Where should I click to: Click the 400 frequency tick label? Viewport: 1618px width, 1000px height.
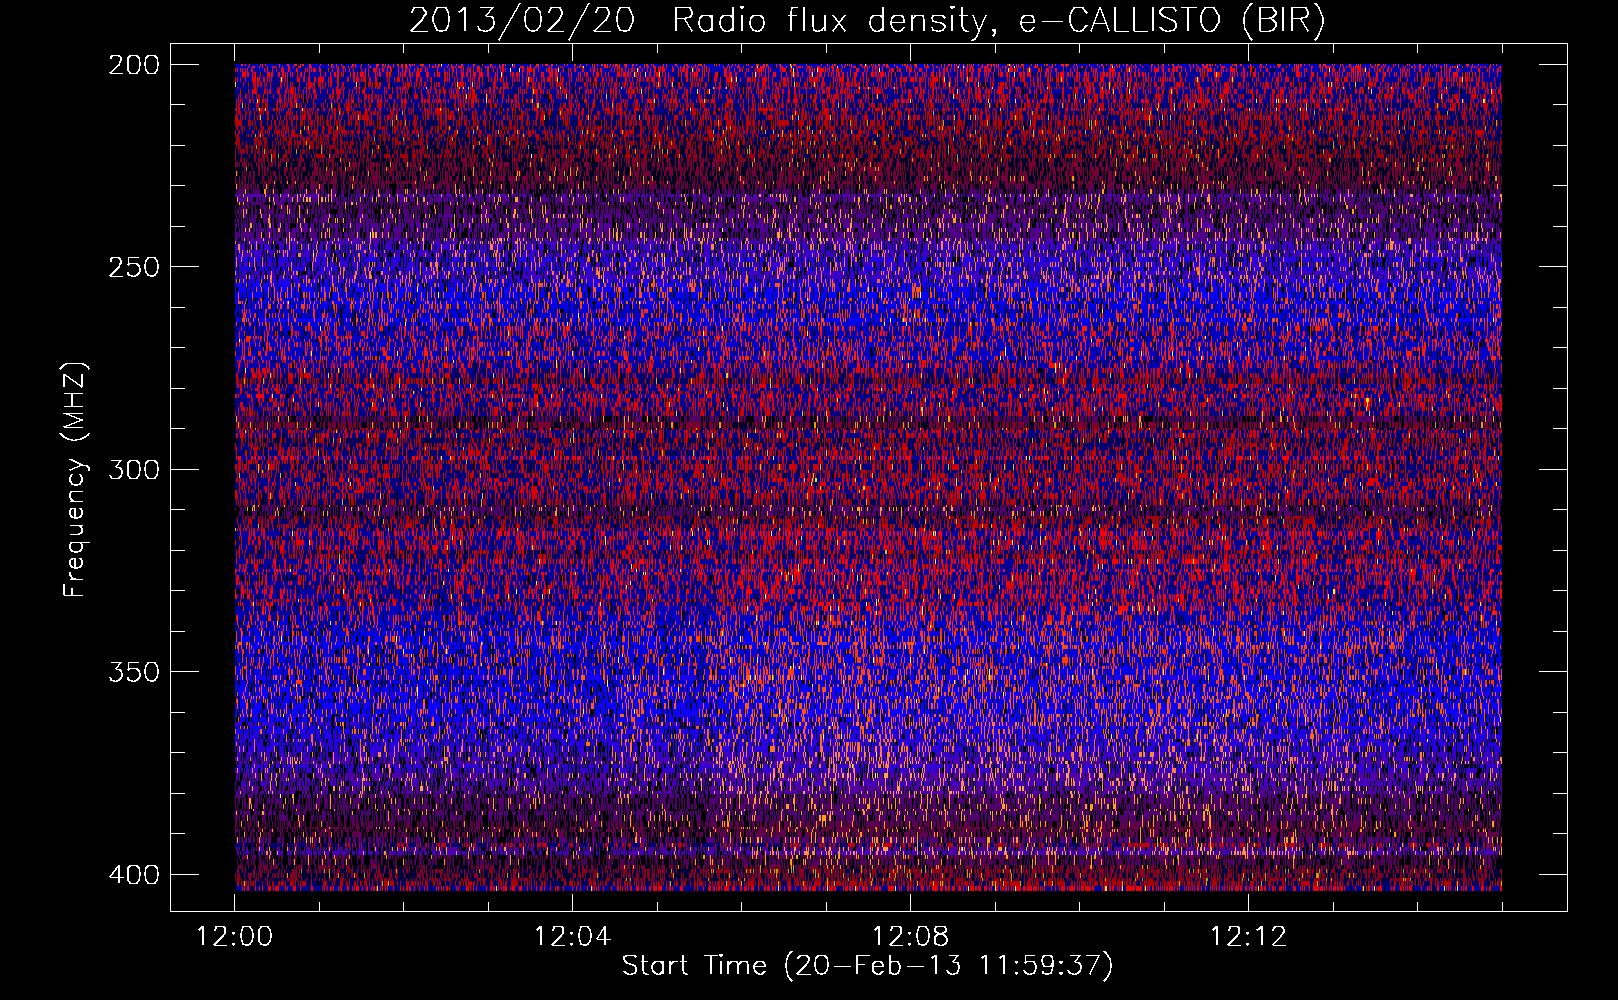[x=133, y=875]
